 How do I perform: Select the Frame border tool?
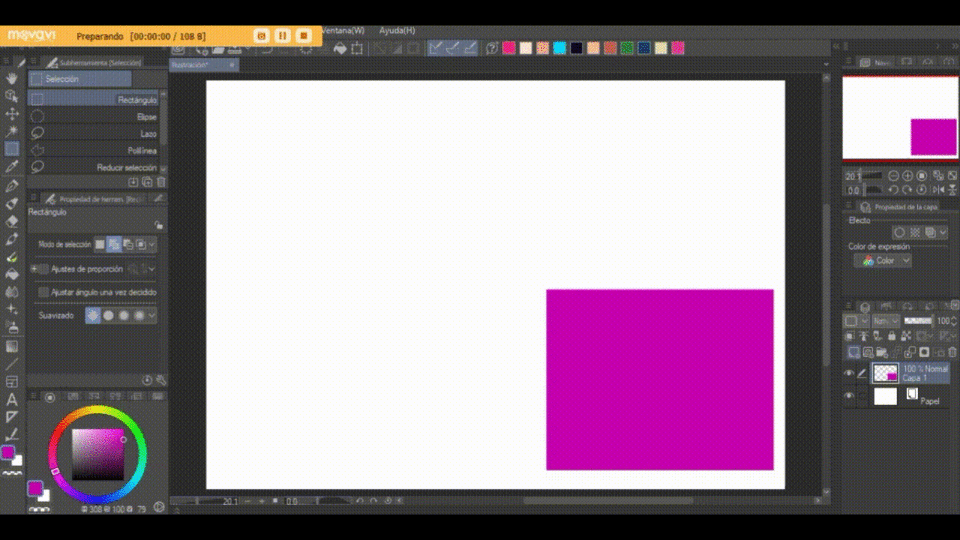click(12, 382)
